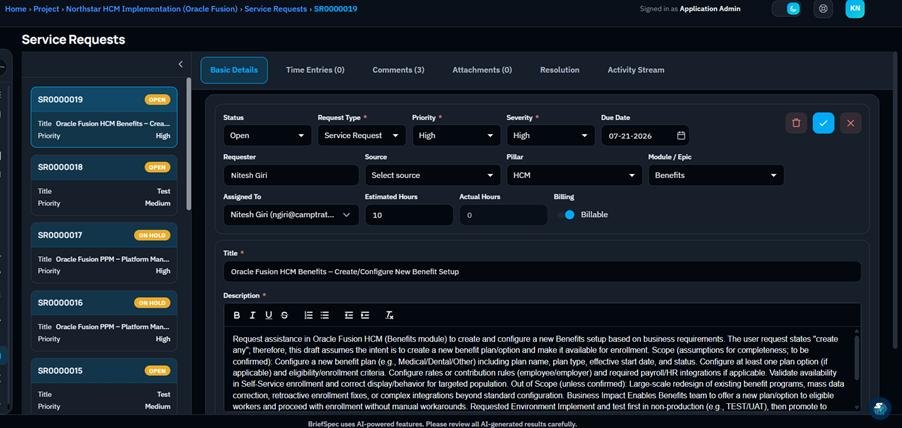Go to Home breadcrumb link

point(16,9)
